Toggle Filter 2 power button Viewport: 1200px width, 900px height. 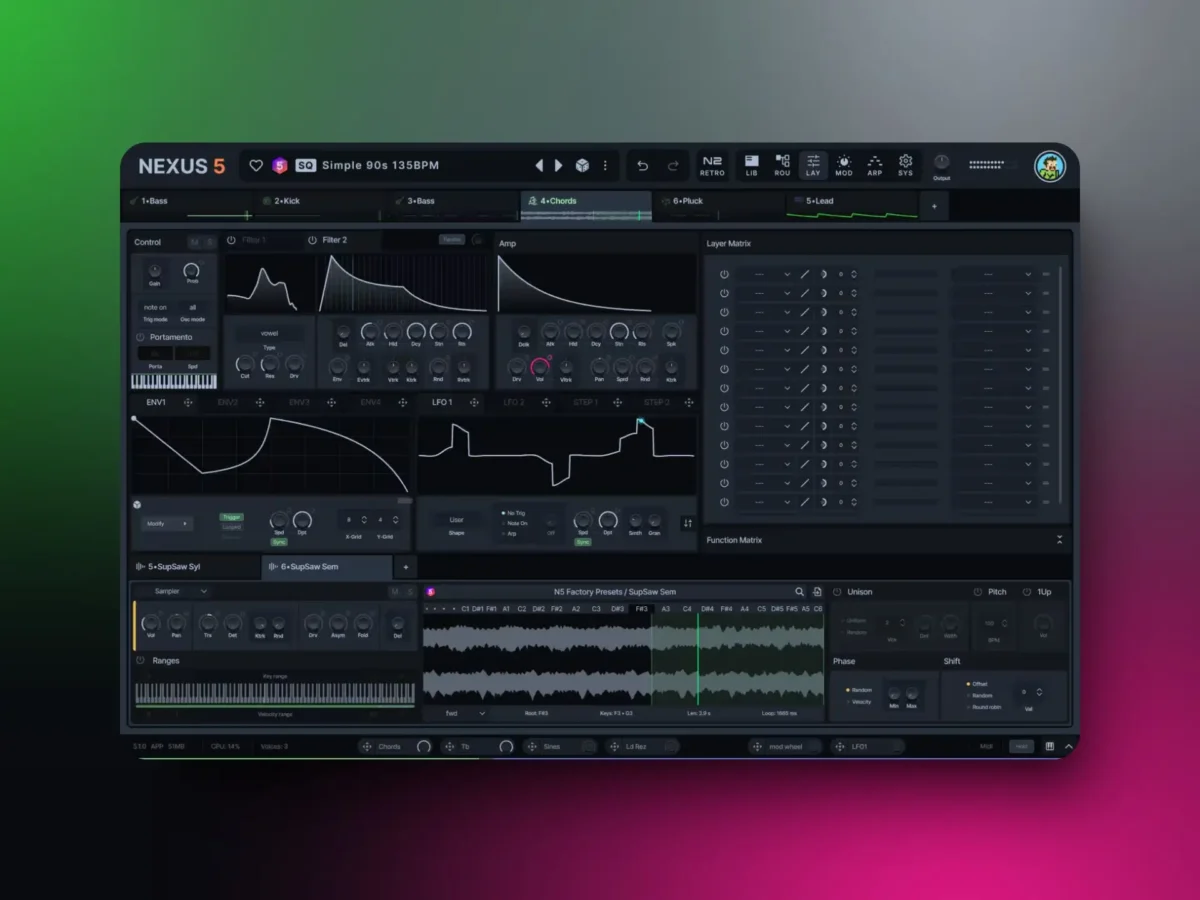(312, 240)
